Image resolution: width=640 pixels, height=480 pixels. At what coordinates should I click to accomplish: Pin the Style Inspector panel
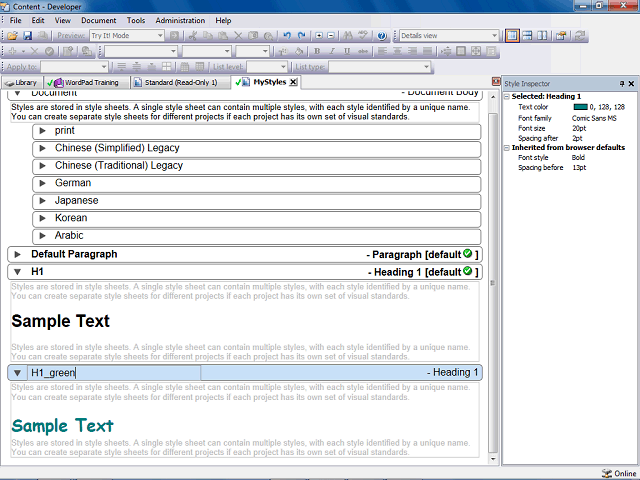coord(622,84)
